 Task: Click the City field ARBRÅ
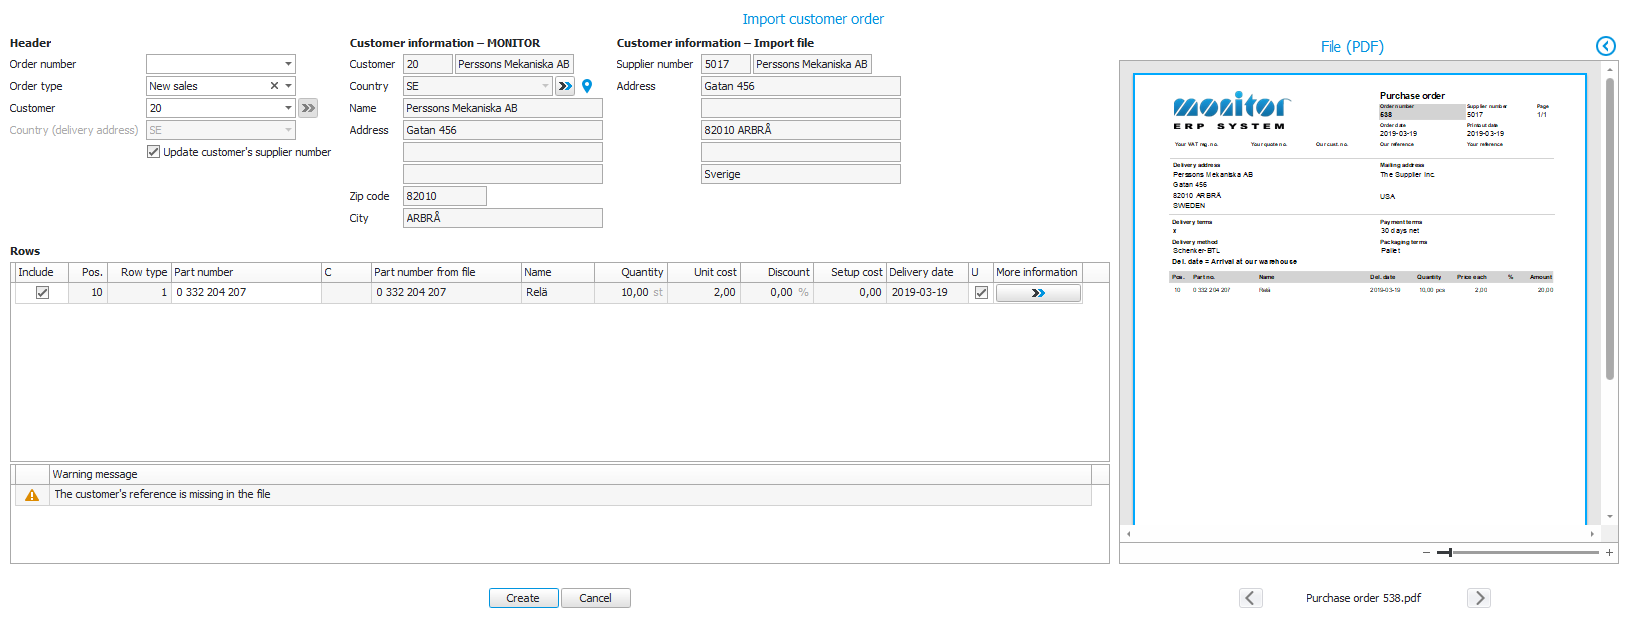[x=503, y=218]
